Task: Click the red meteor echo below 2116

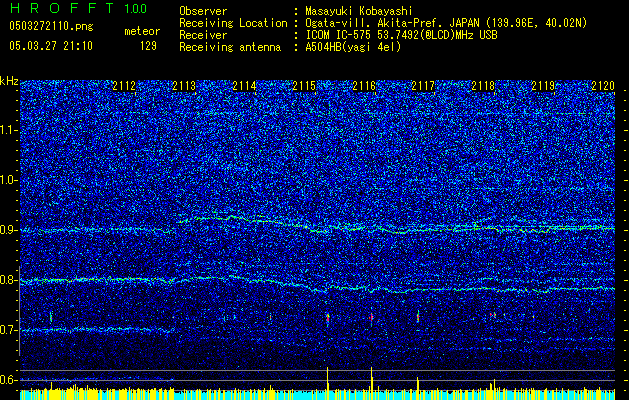Action: pyautogui.click(x=371, y=317)
